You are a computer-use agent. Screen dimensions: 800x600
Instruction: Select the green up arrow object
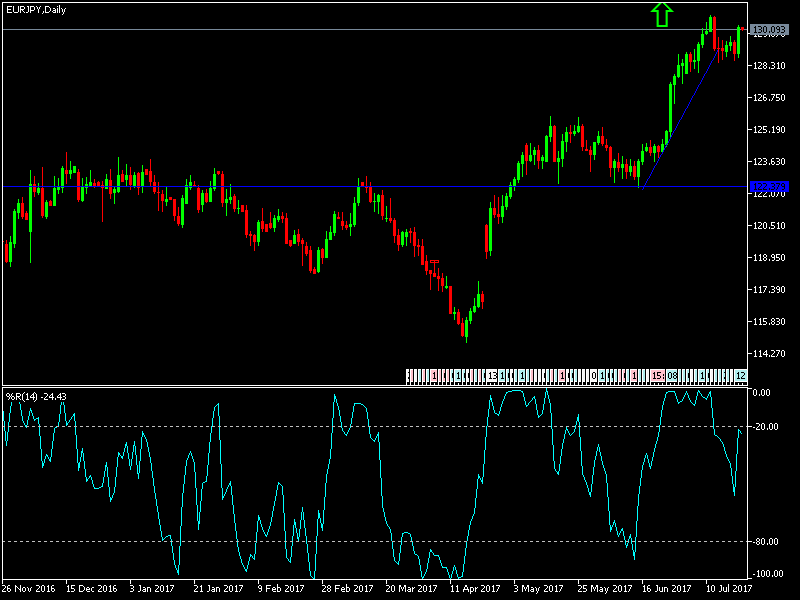pos(662,15)
